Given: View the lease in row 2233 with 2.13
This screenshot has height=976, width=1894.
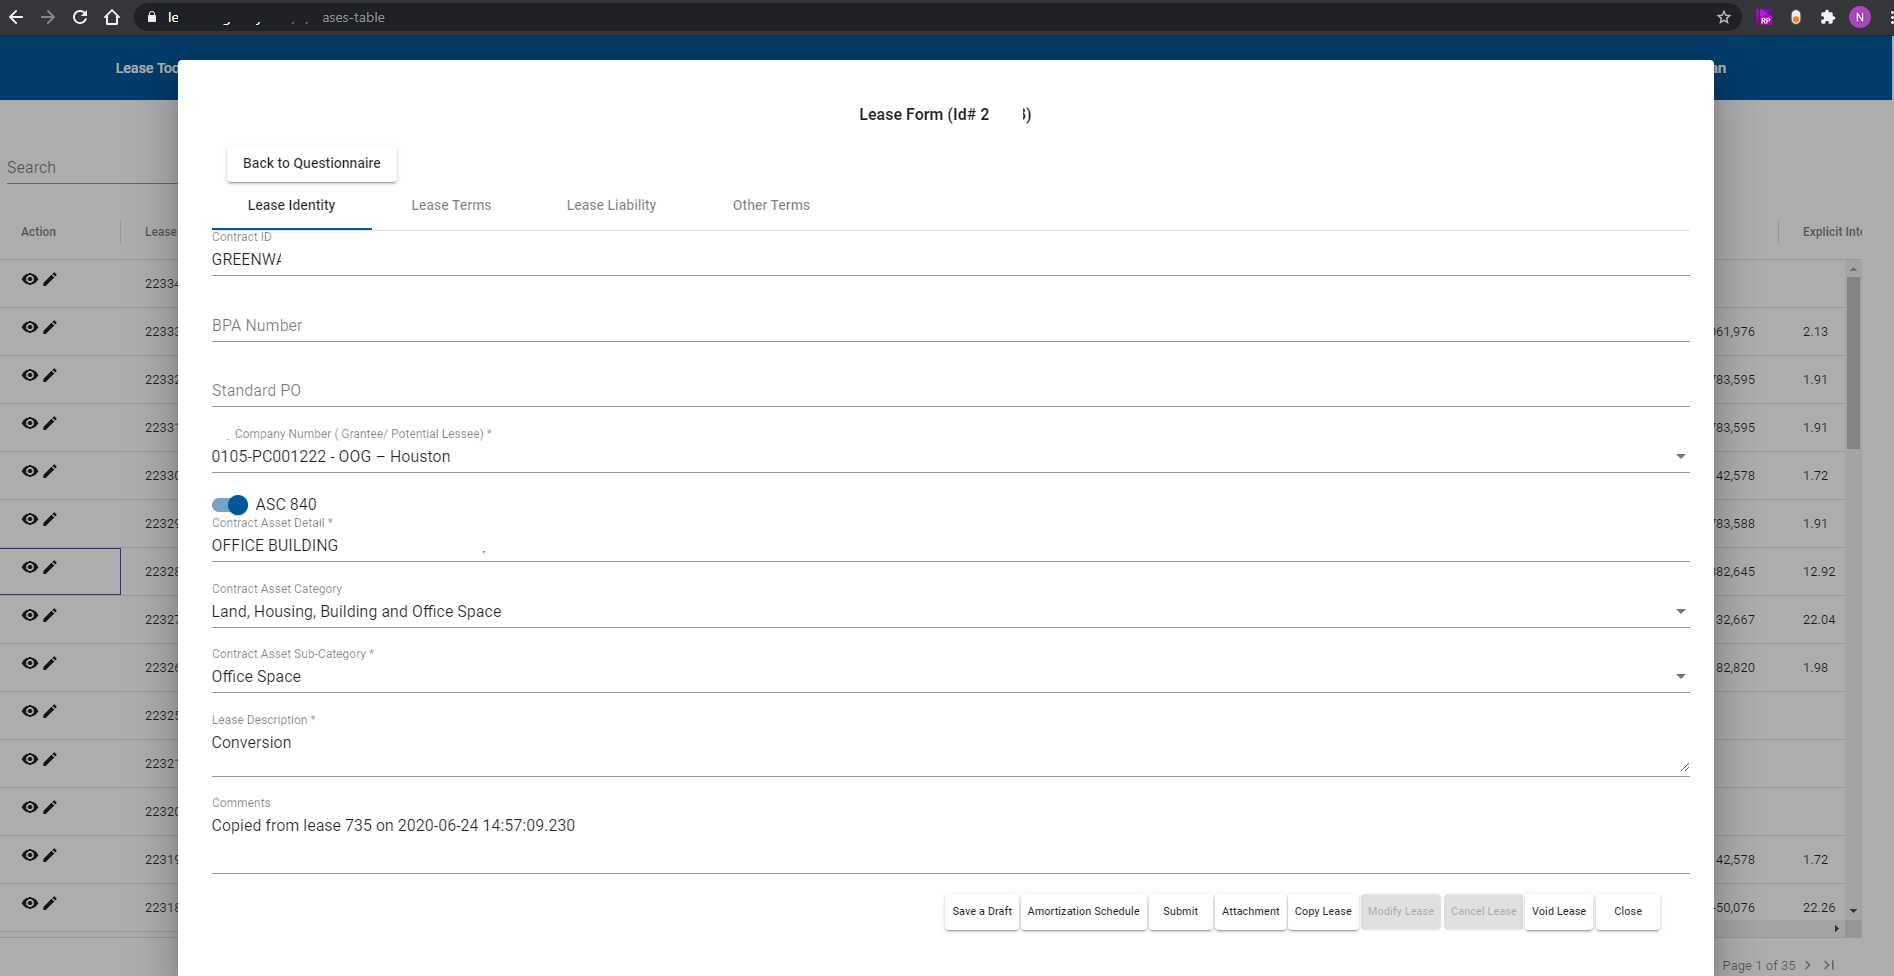Looking at the screenshot, I should pos(30,327).
